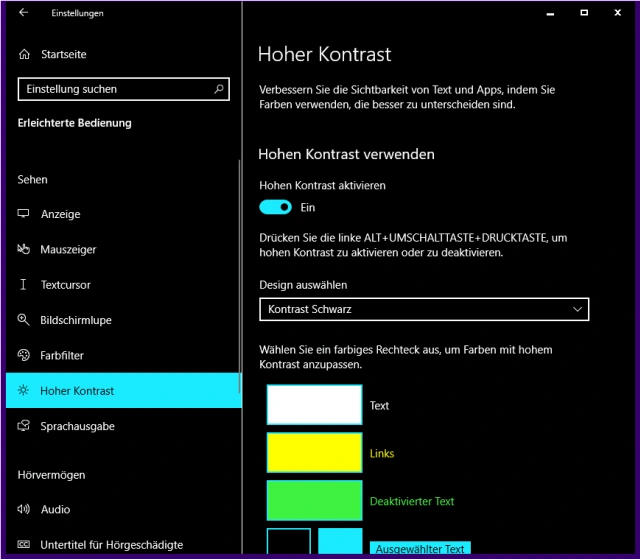
Task: Click the Ein toggle label
Action: 308,207
